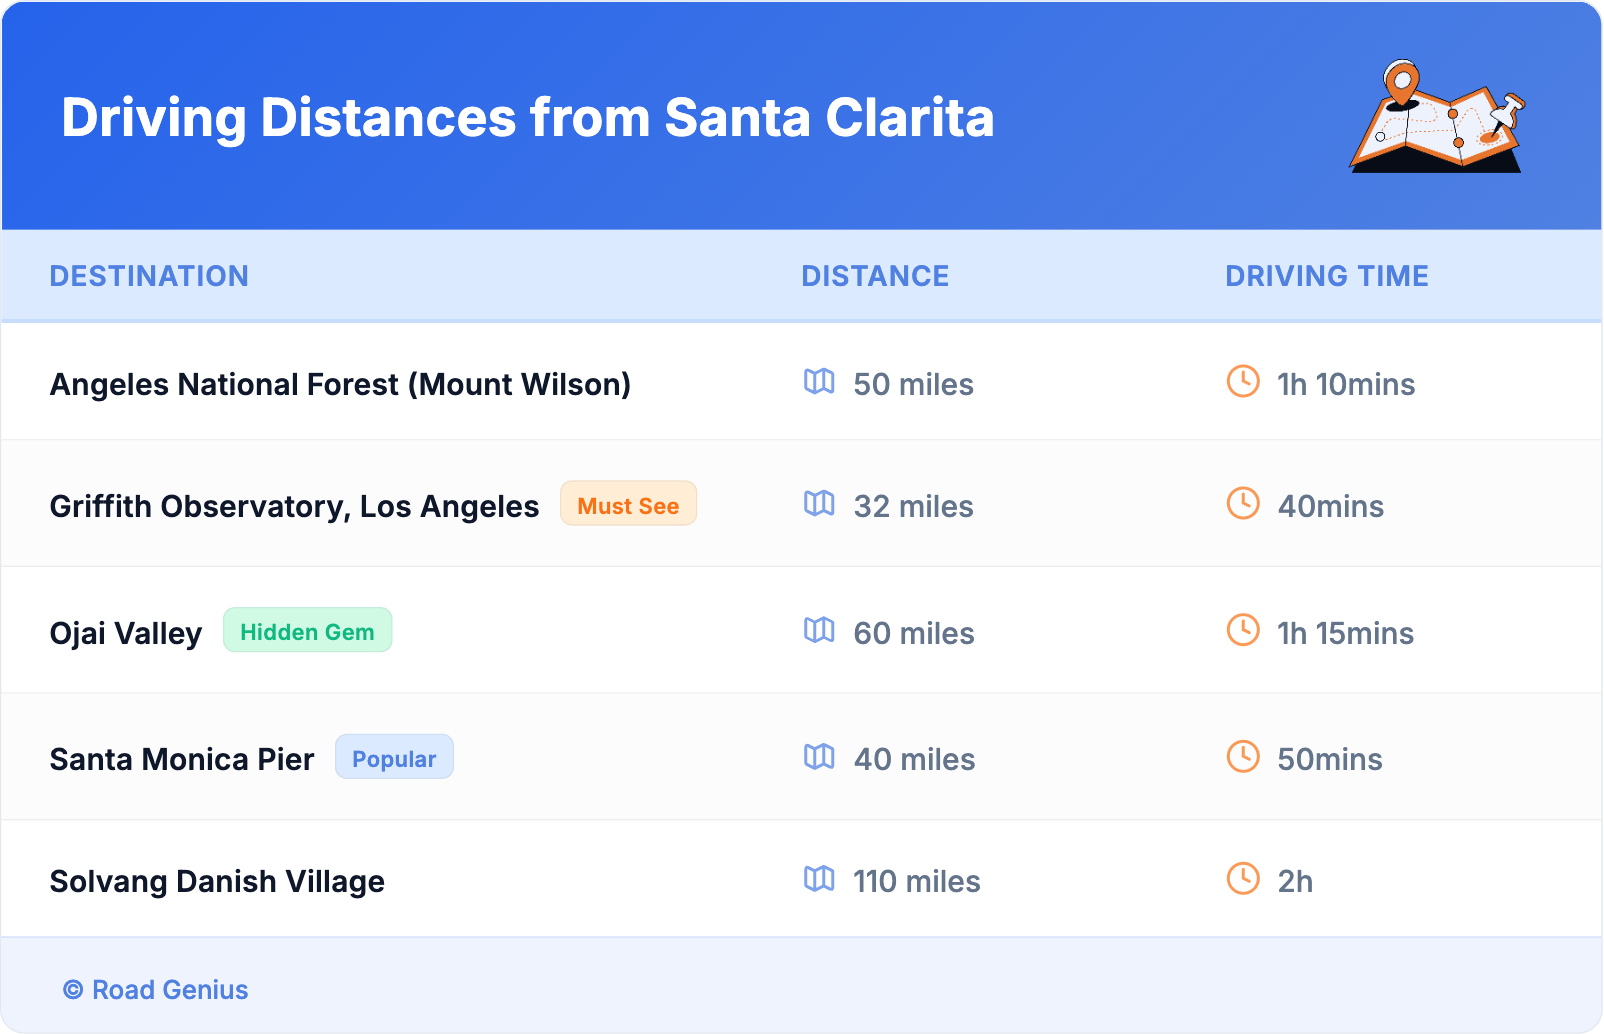Image resolution: width=1604 pixels, height=1034 pixels.
Task: Click the Must See badge
Action: [628, 505]
